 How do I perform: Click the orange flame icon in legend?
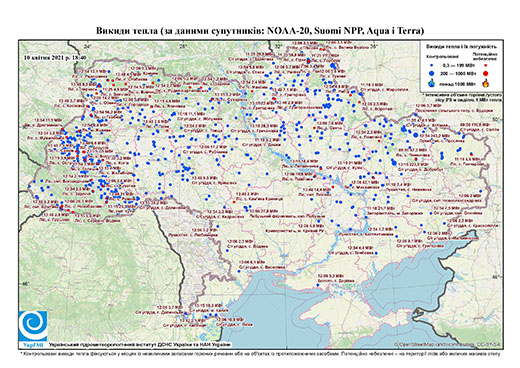point(486,83)
